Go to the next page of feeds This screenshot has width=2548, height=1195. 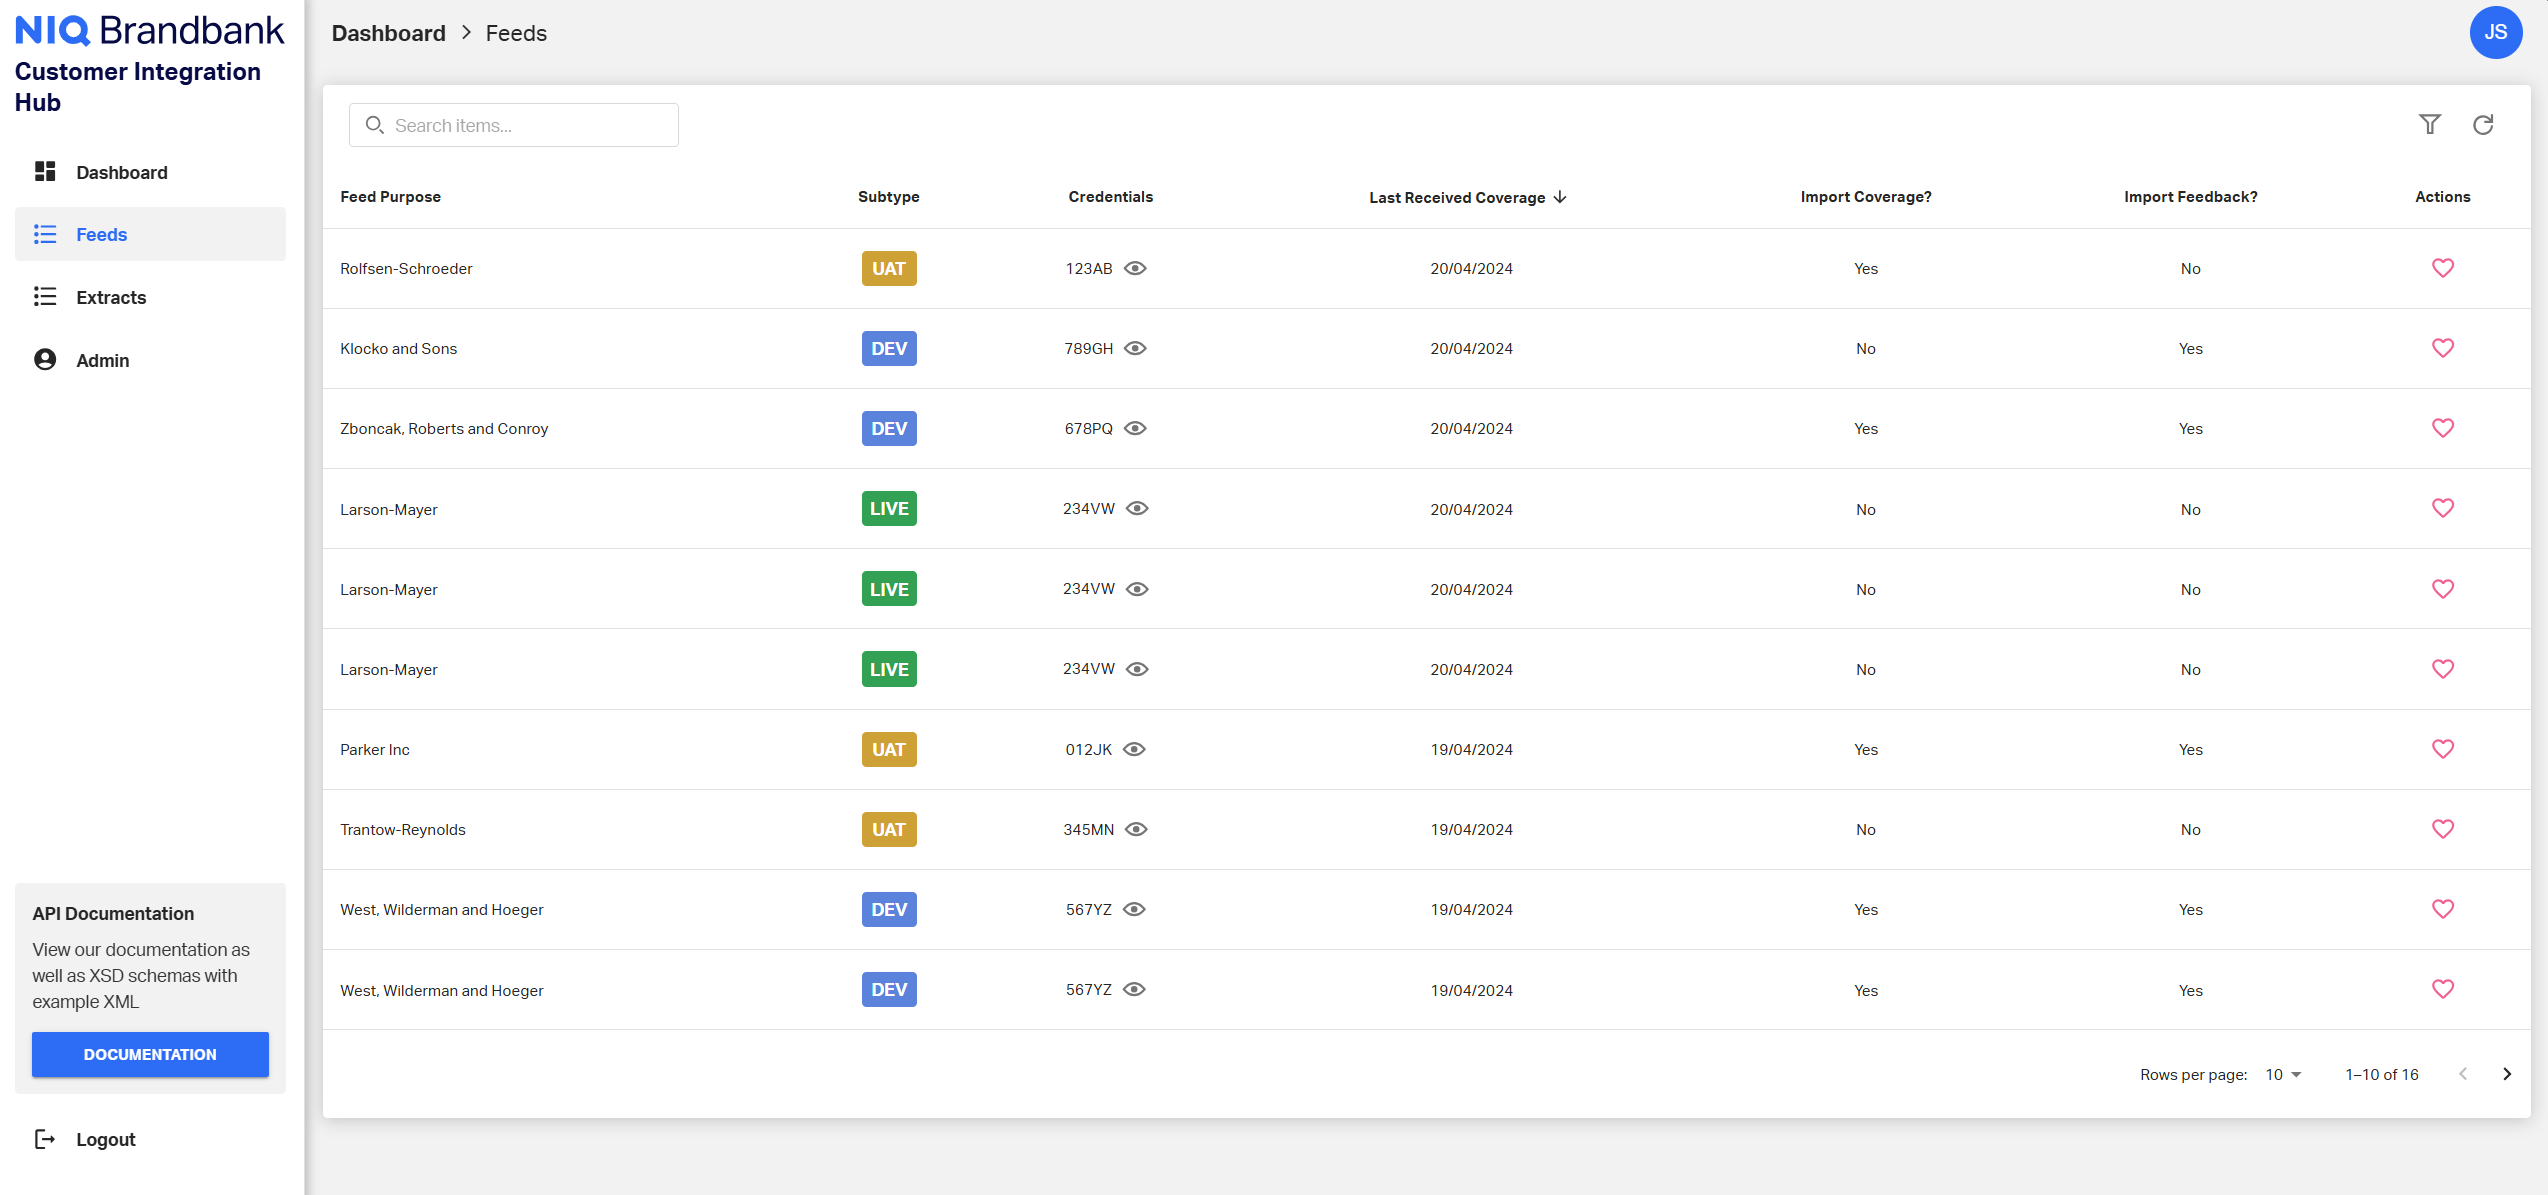[x=2507, y=1074]
